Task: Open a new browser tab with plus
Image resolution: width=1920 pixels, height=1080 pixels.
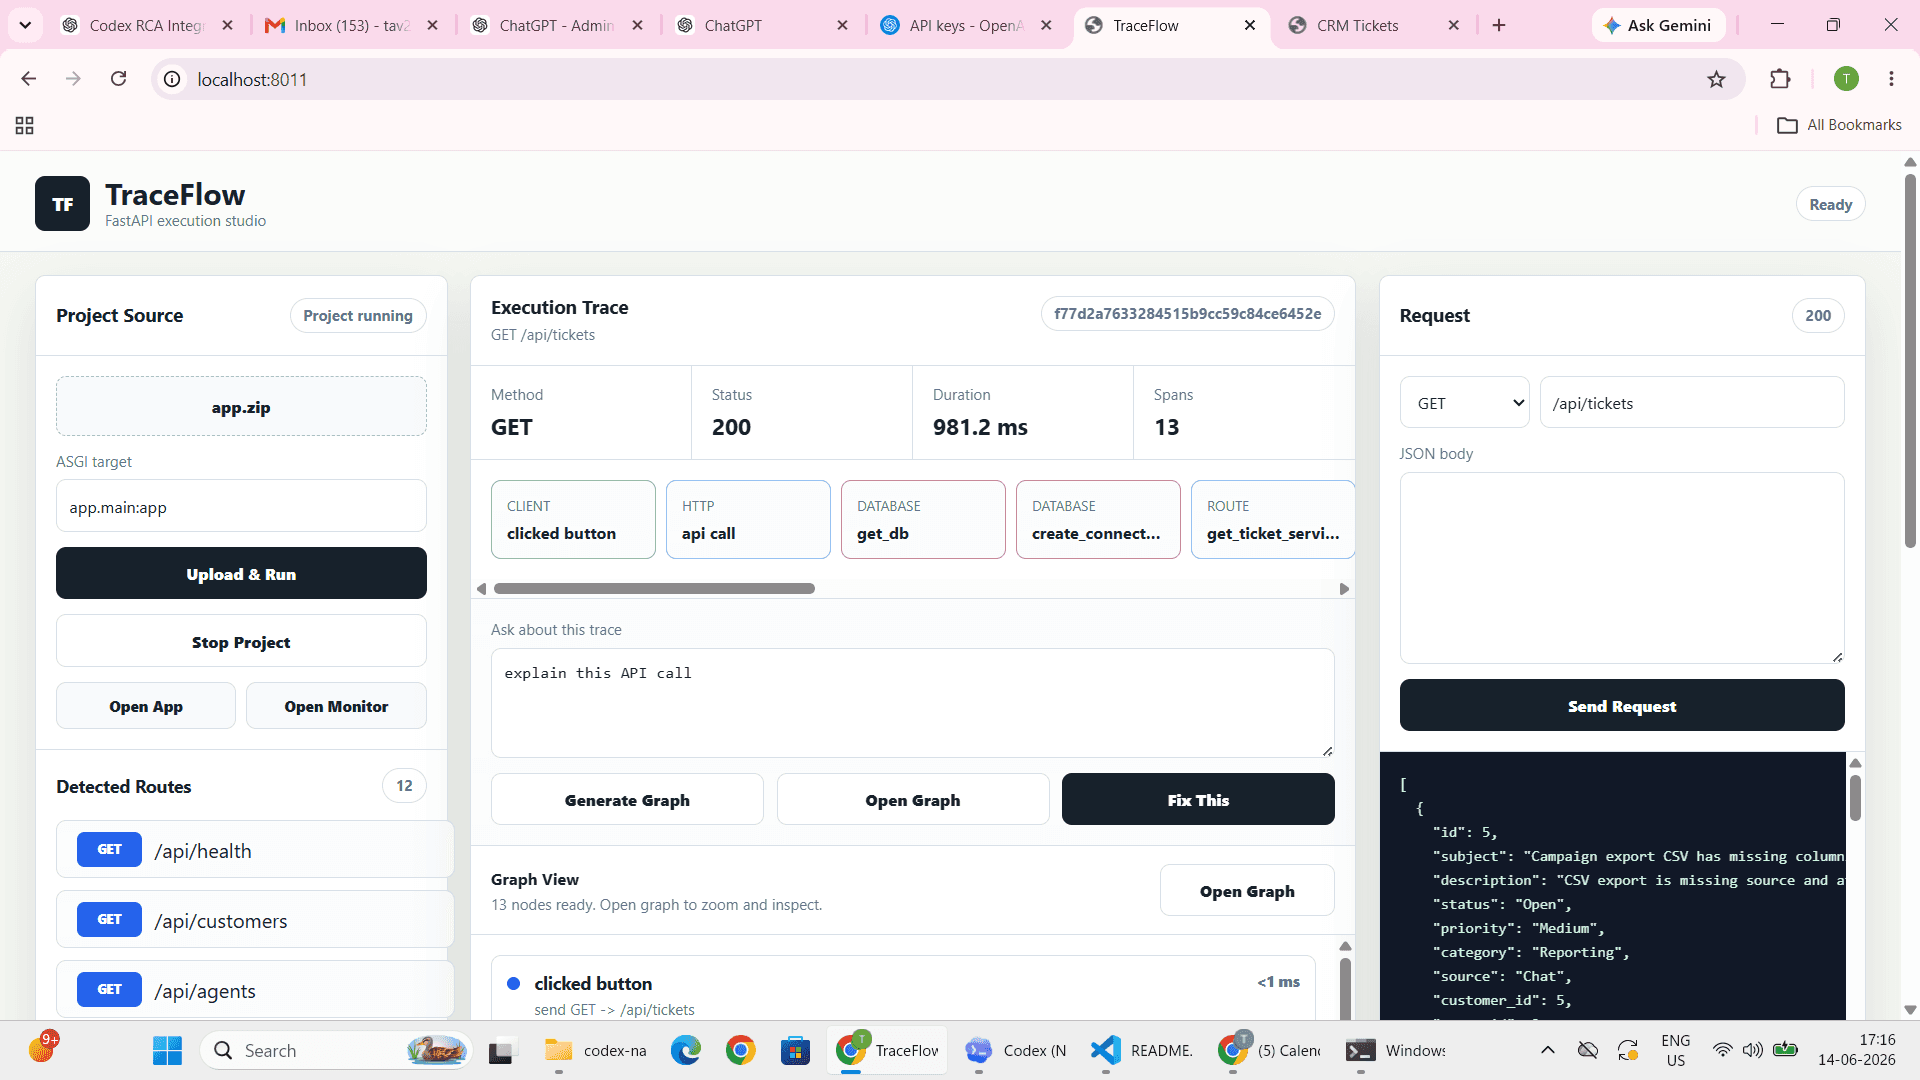Action: (1498, 25)
